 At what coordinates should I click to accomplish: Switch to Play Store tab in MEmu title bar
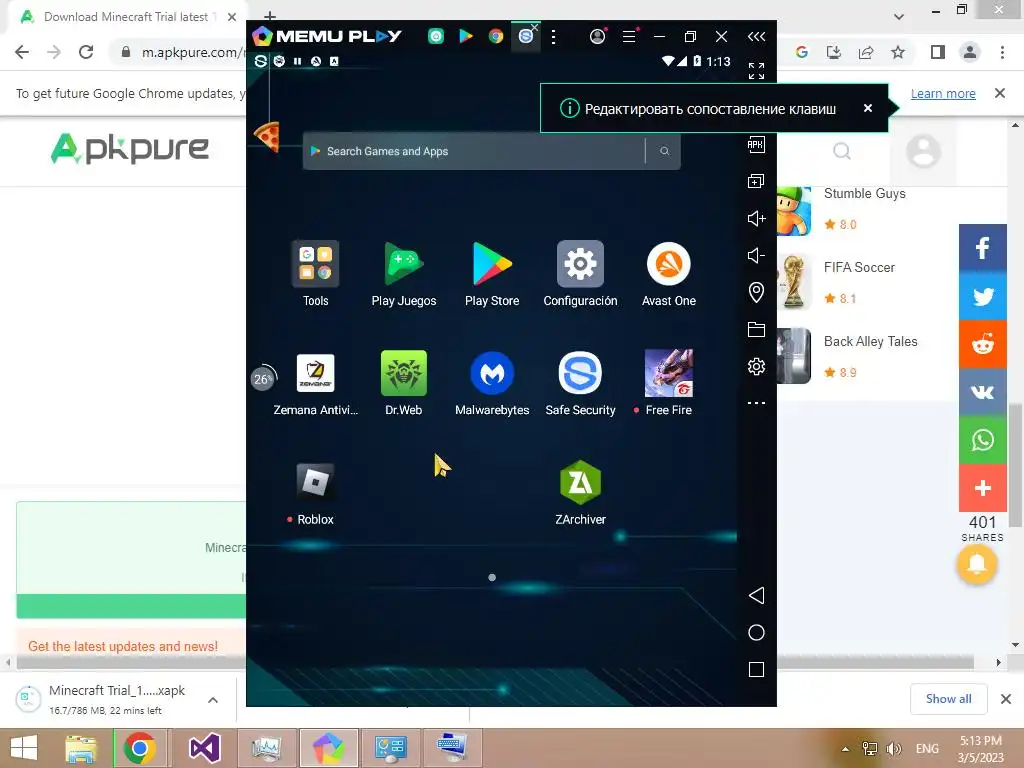[466, 37]
